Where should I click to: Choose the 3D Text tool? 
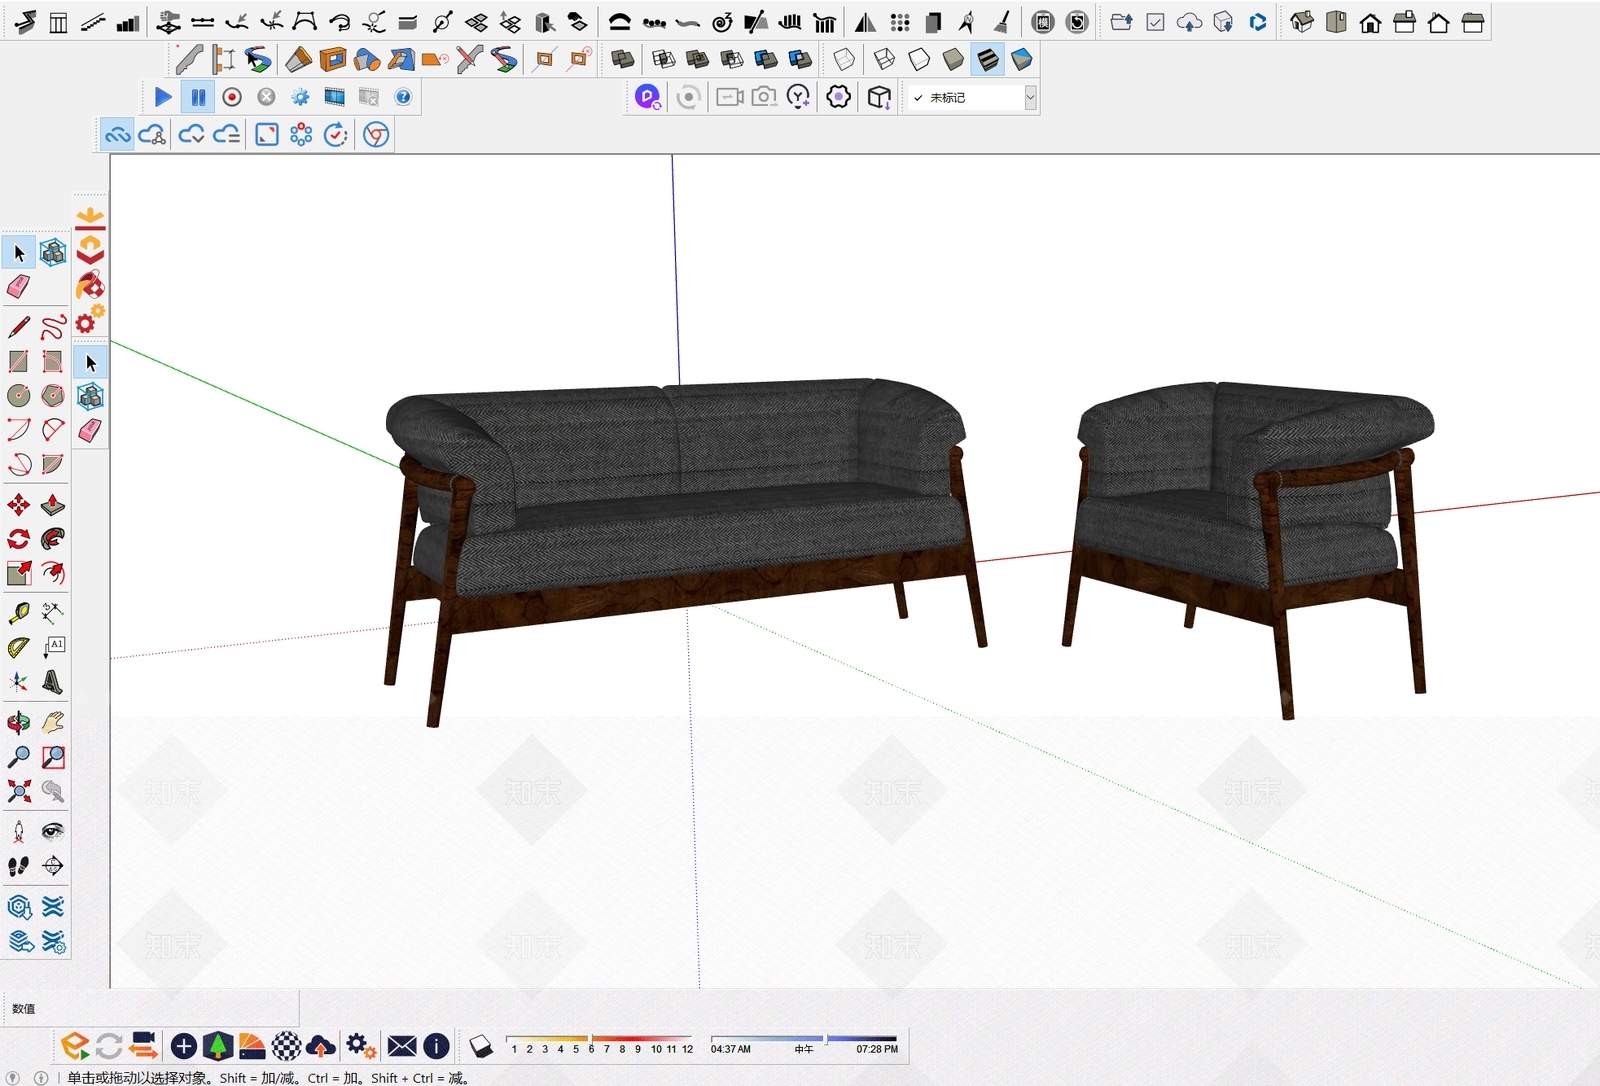(x=53, y=682)
